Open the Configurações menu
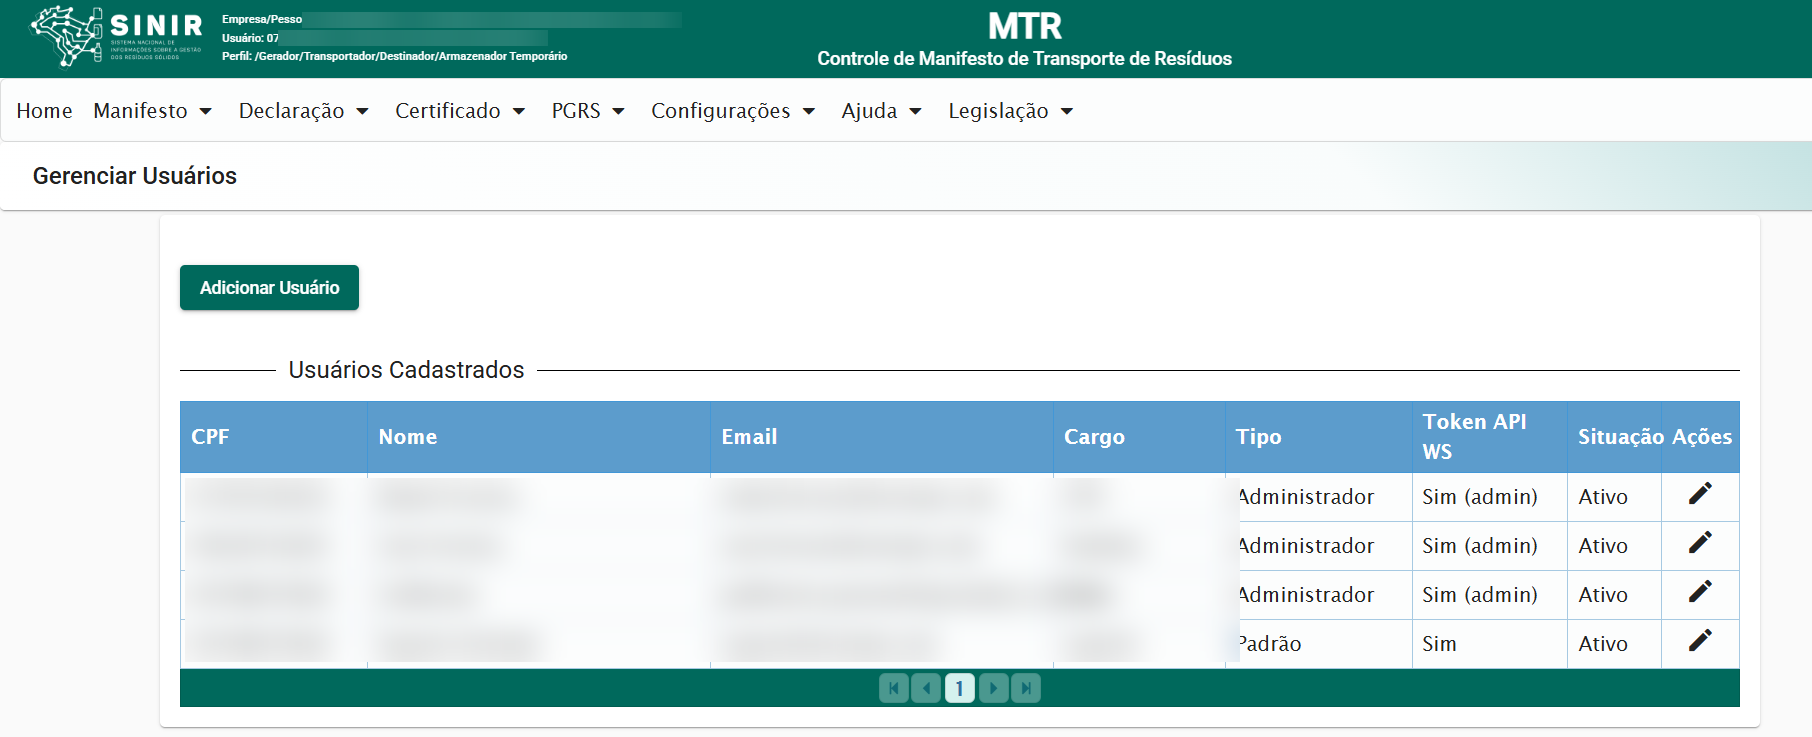1812x737 pixels. click(x=733, y=111)
